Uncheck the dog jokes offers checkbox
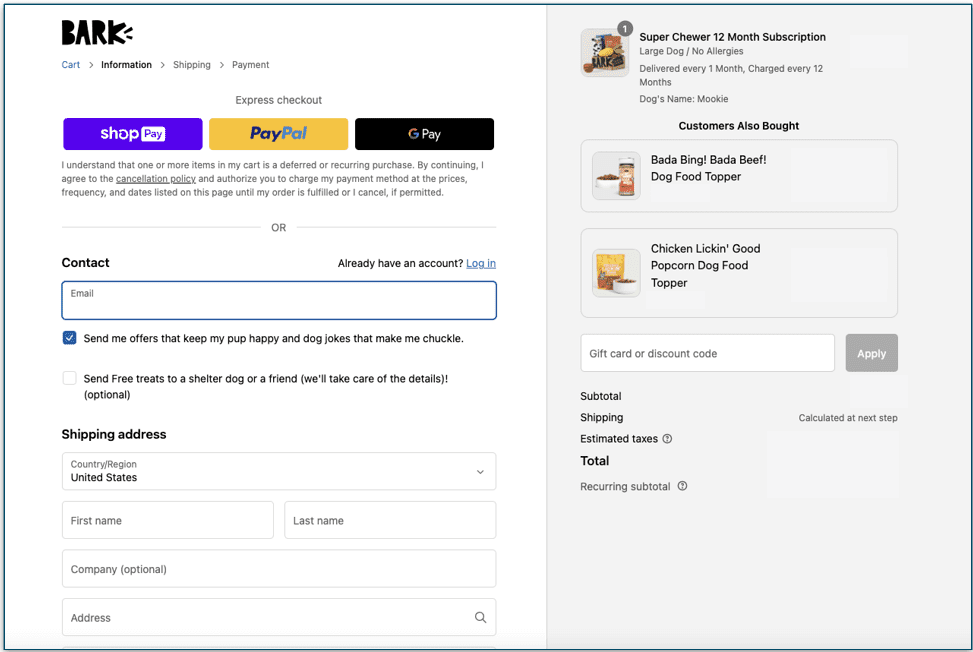Screen dimensions: 973x652 point(69,338)
